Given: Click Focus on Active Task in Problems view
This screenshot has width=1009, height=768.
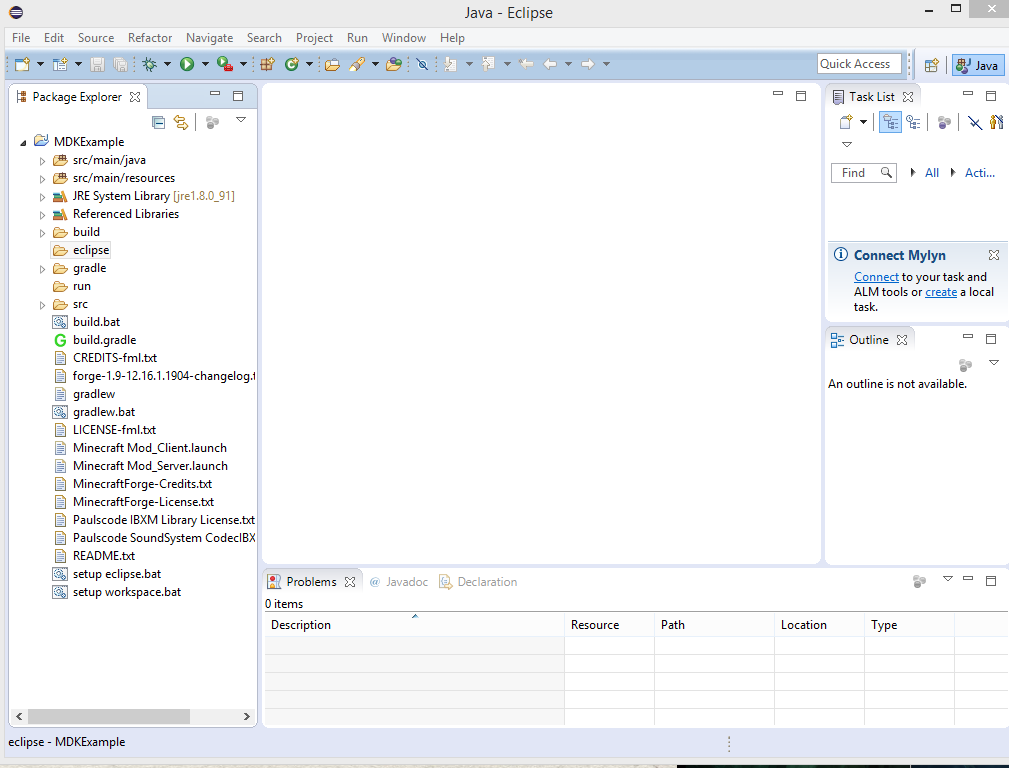Looking at the screenshot, I should 920,582.
